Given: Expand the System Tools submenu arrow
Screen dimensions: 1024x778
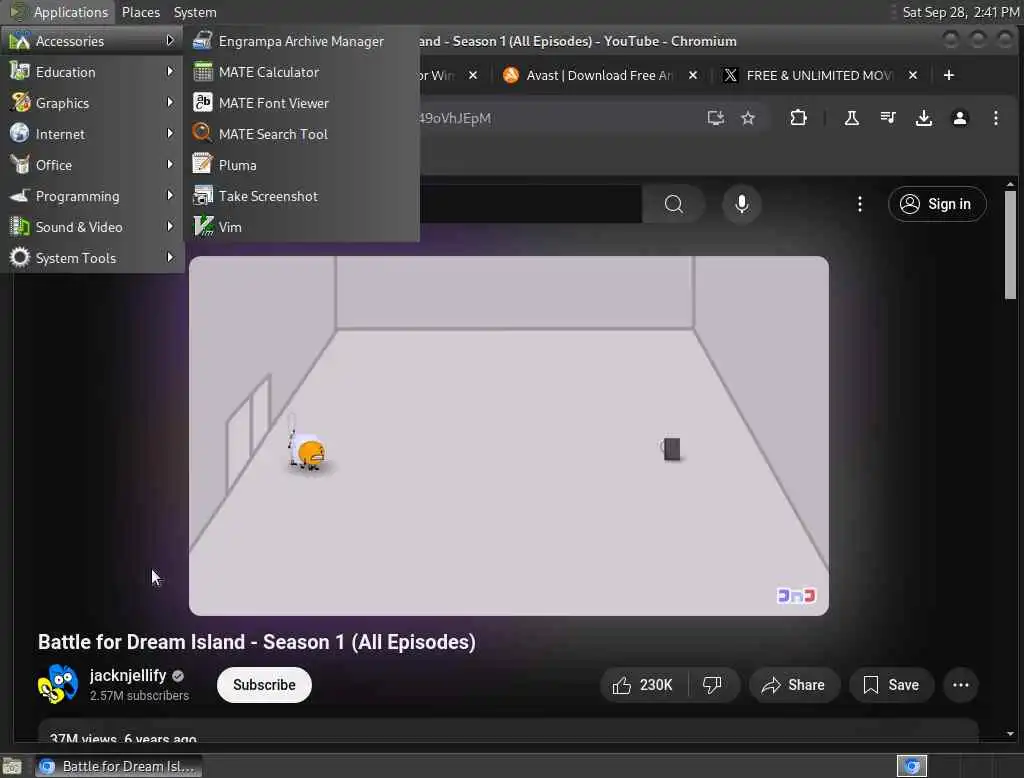Looking at the screenshot, I should [170, 257].
